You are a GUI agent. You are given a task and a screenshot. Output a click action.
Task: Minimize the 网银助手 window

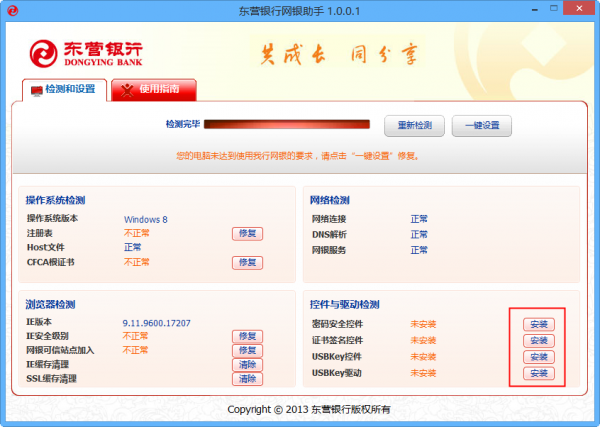click(535, 9)
